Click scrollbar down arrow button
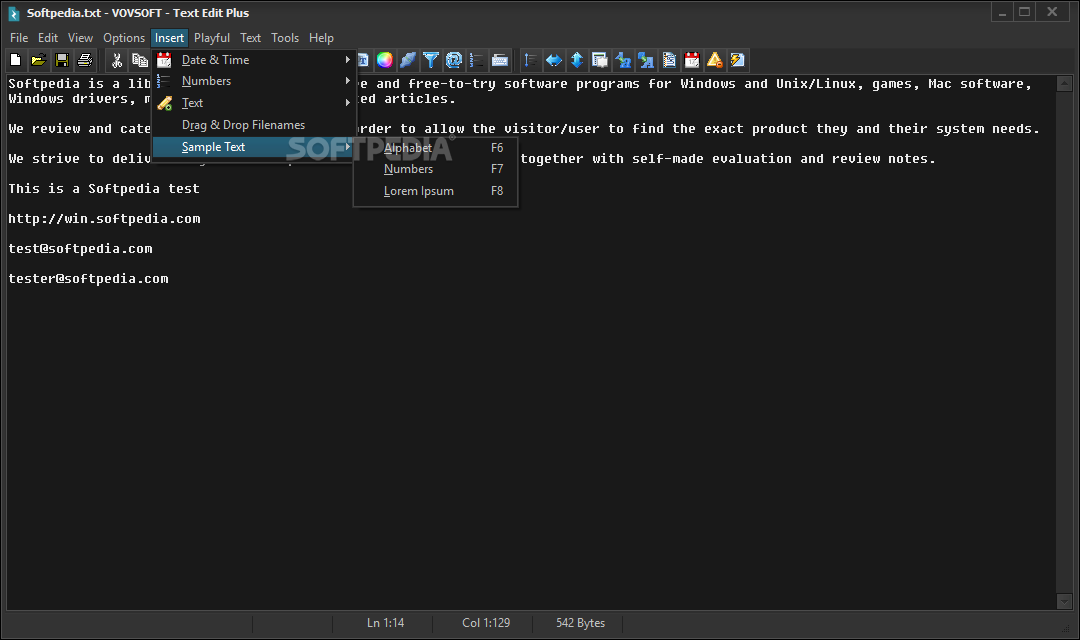Screen dimensions: 1080x640 tap(1064, 601)
